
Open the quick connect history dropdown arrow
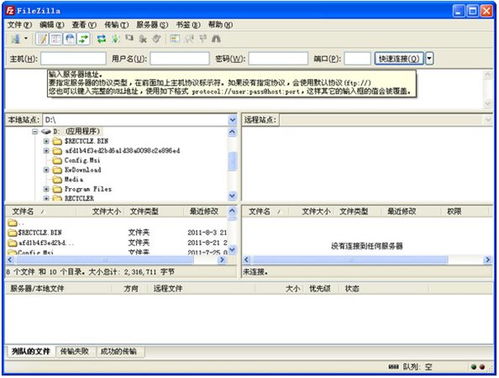click(429, 59)
